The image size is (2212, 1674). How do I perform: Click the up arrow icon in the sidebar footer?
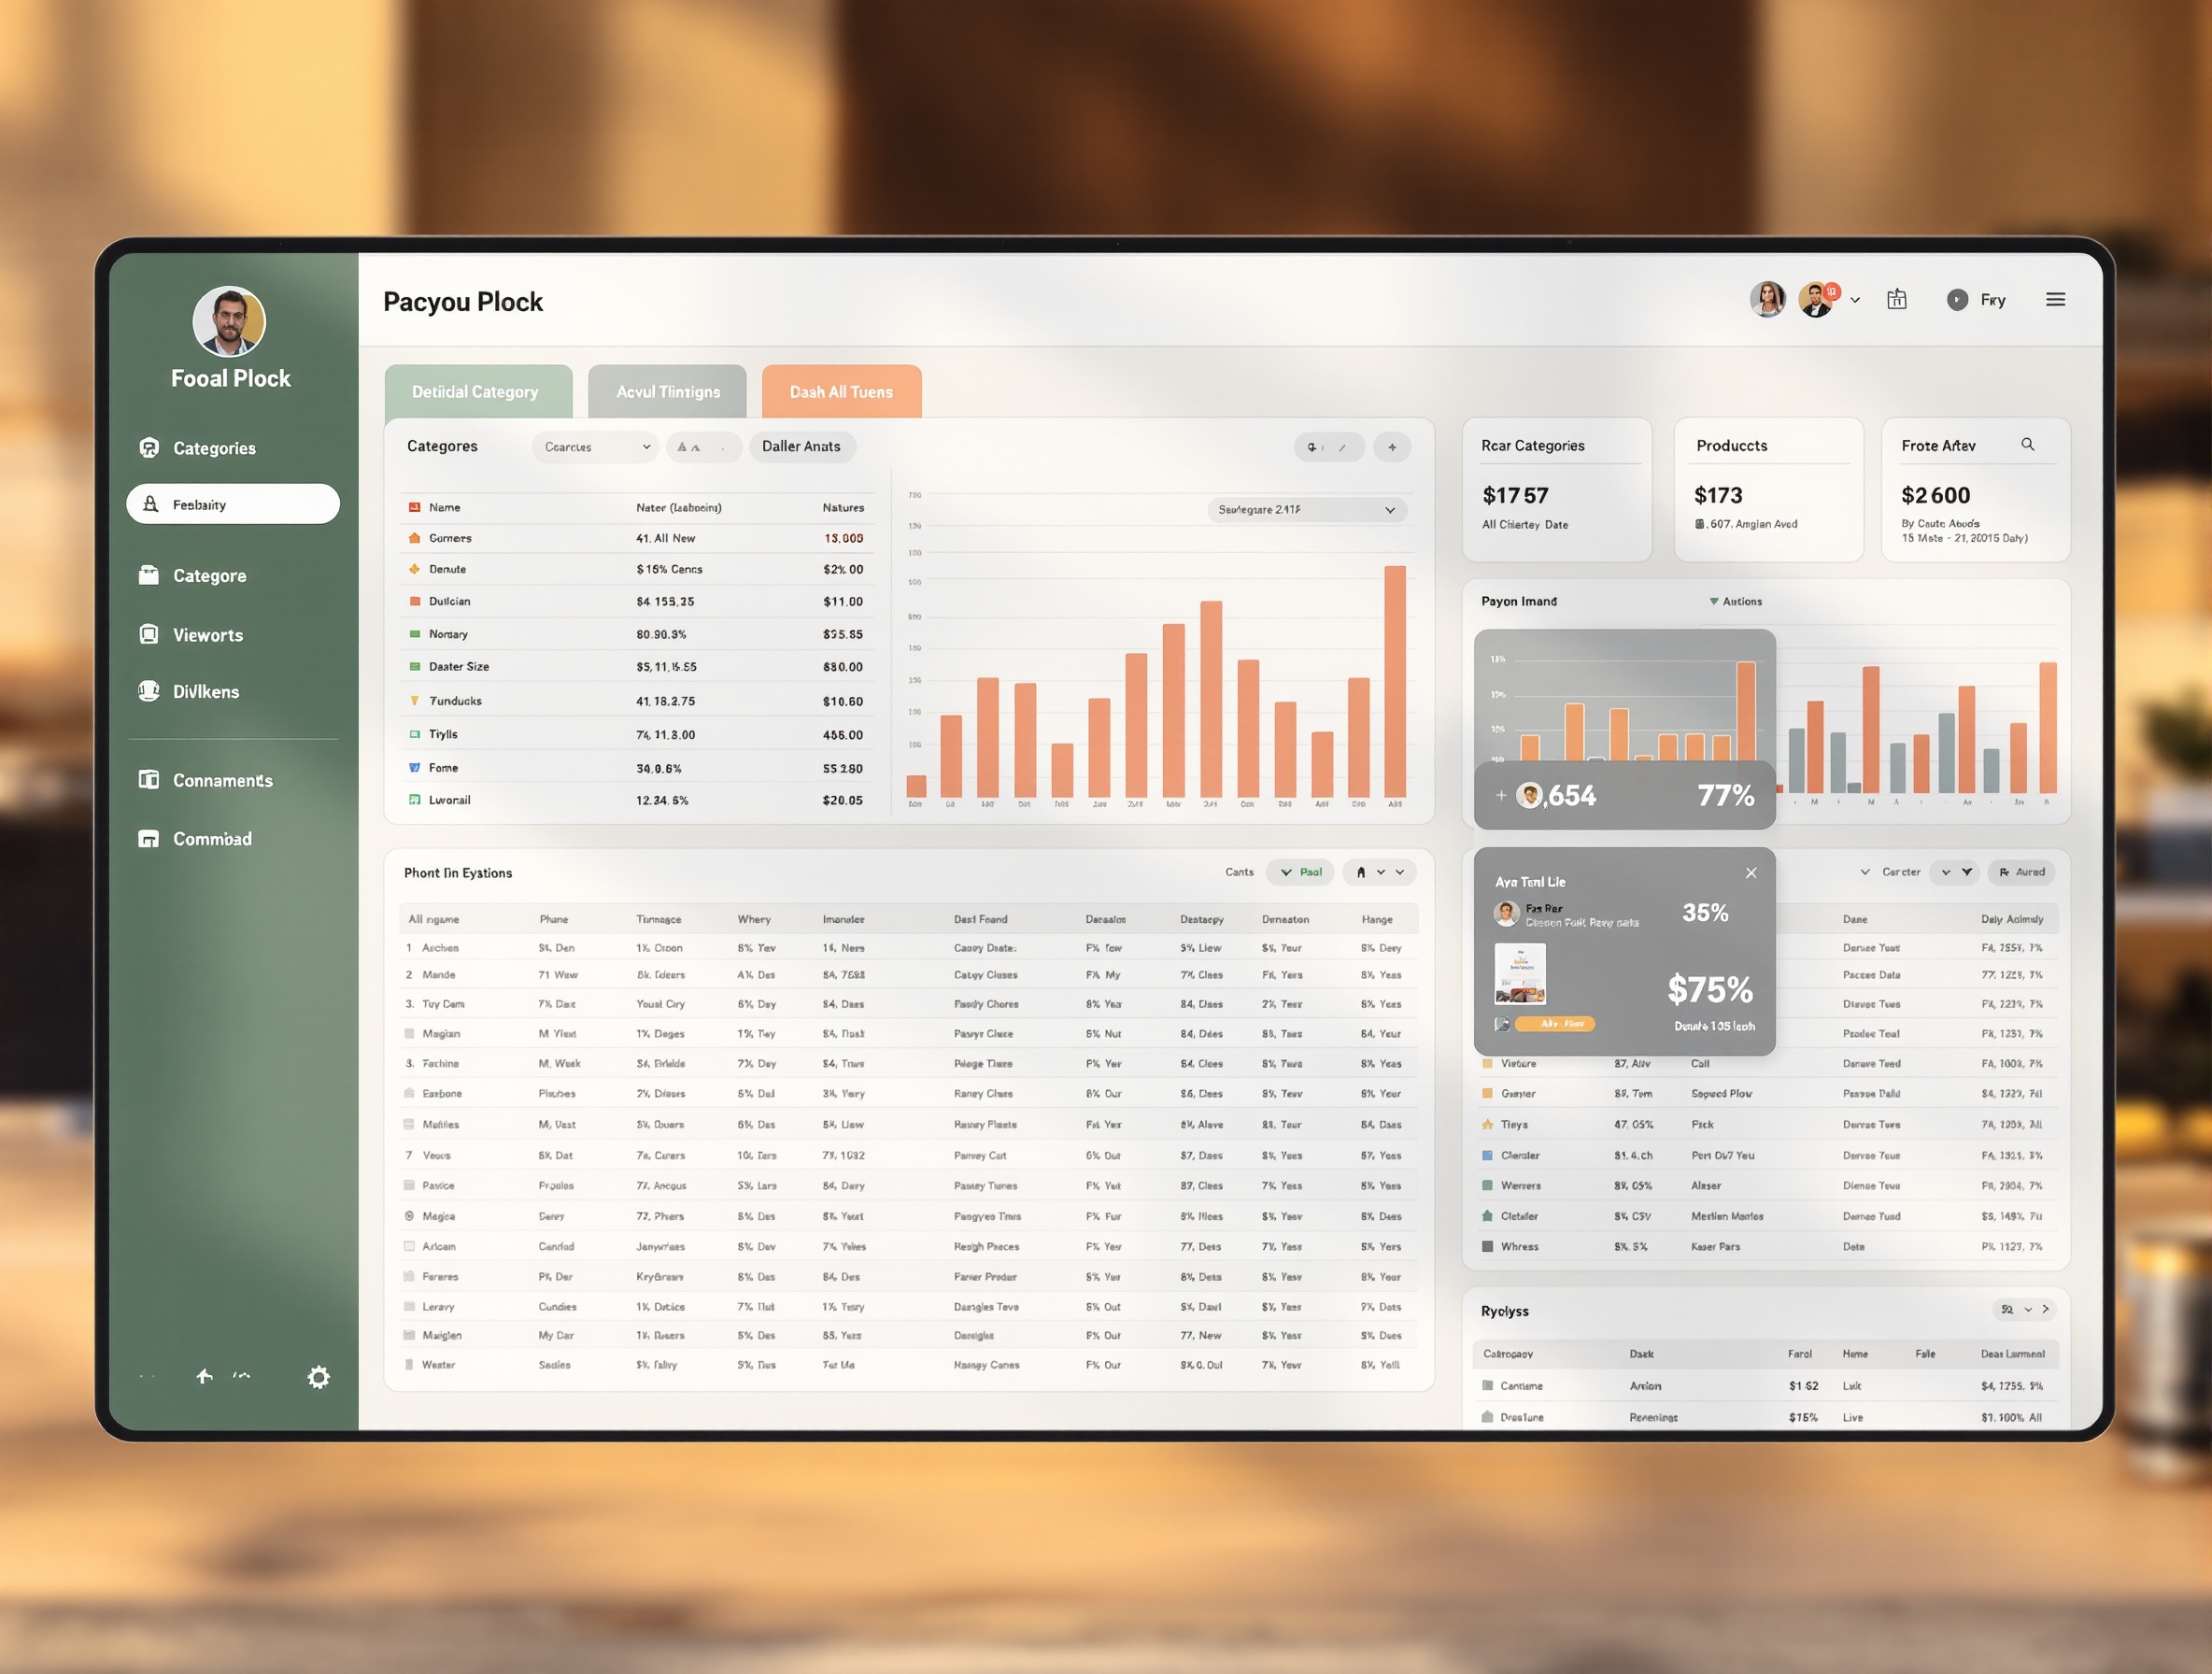pos(204,1376)
